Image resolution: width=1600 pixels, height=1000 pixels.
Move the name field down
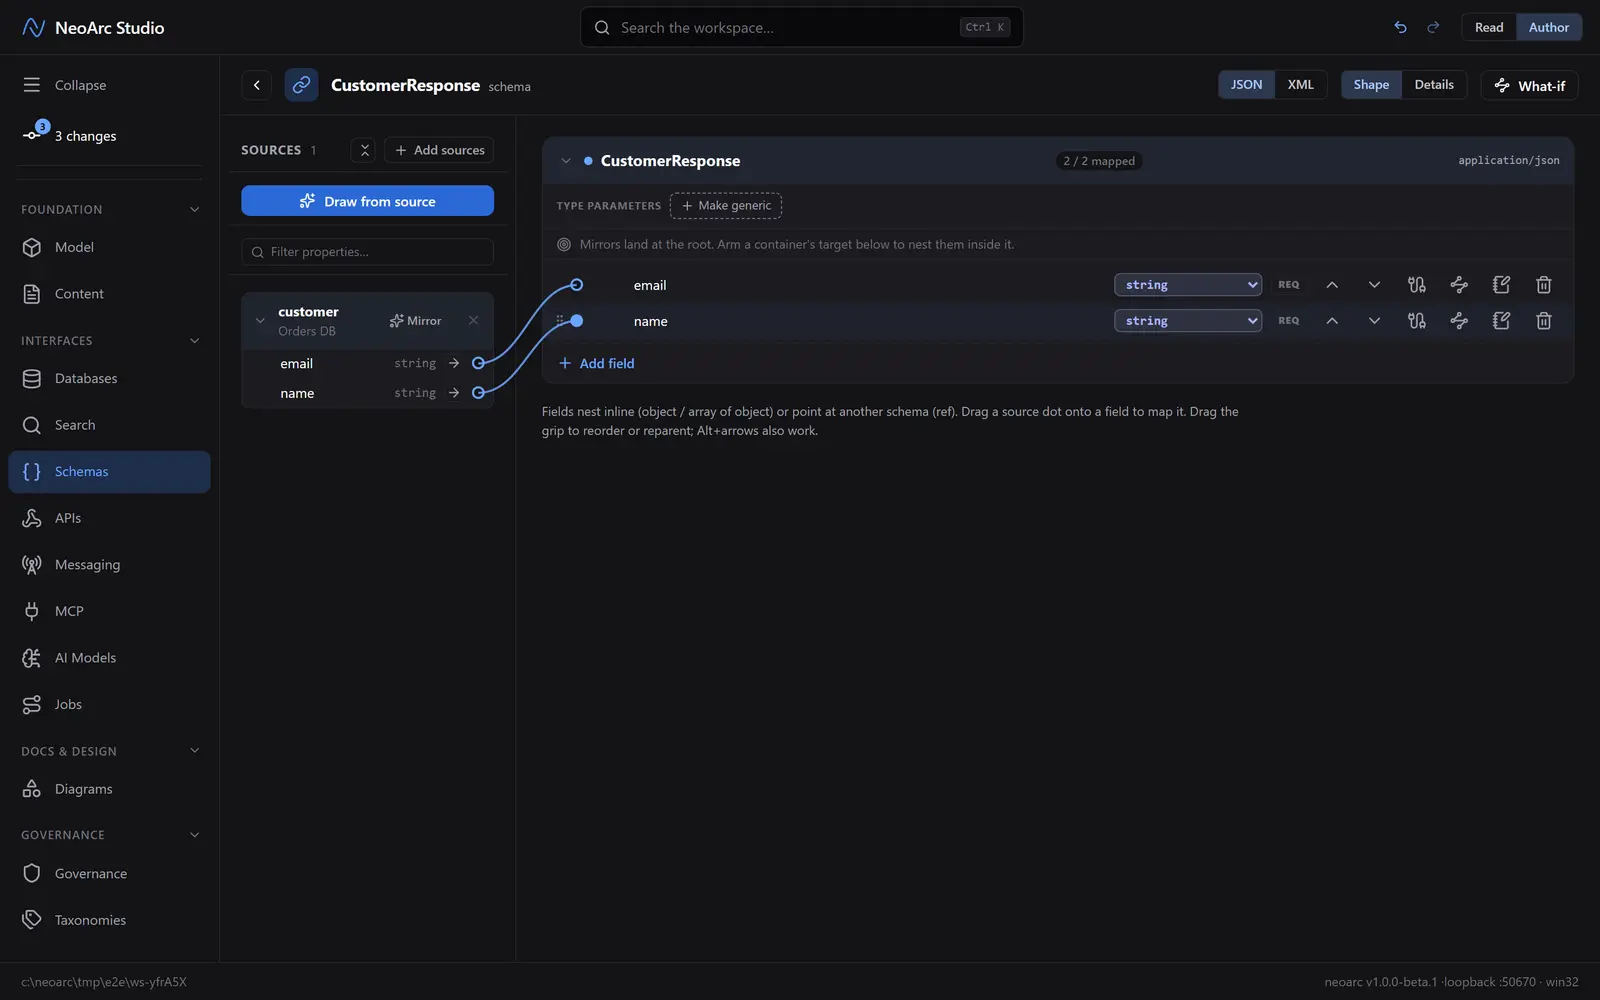tap(1374, 321)
